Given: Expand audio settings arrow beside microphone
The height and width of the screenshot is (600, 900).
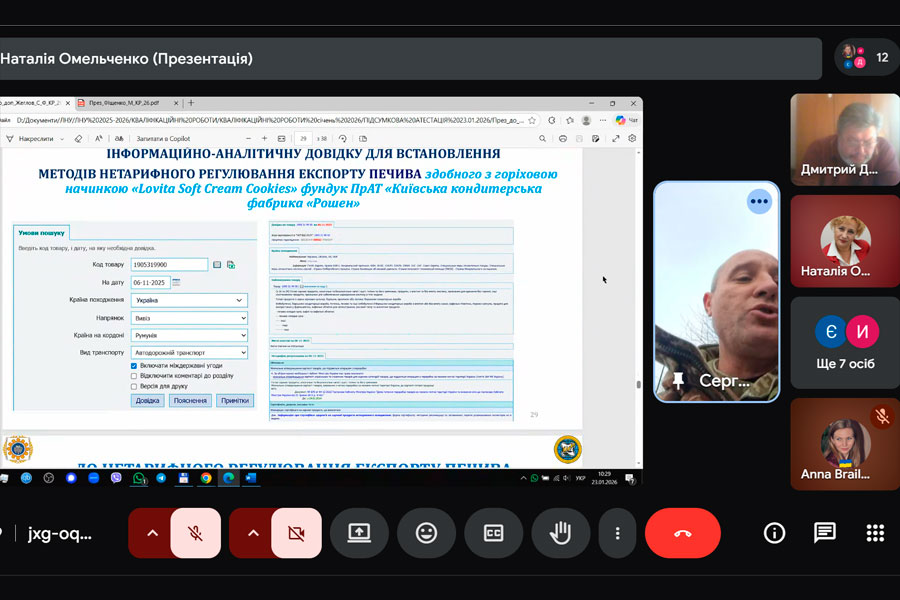Looking at the screenshot, I should (x=152, y=533).
